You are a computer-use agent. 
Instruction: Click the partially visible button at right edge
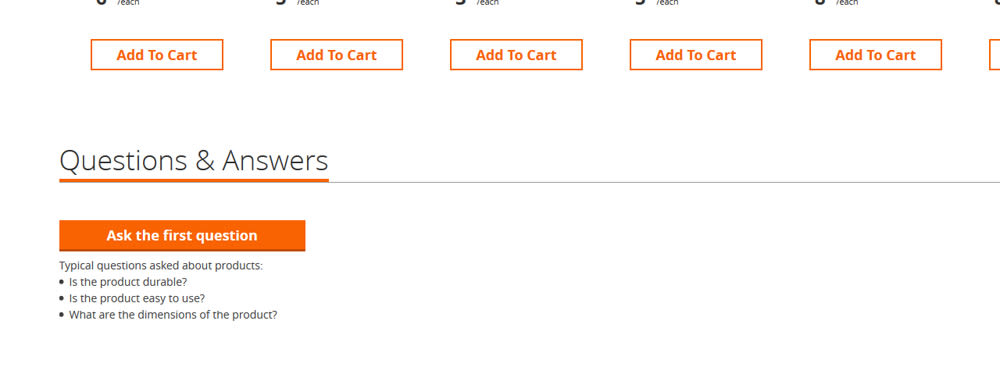[x=995, y=55]
